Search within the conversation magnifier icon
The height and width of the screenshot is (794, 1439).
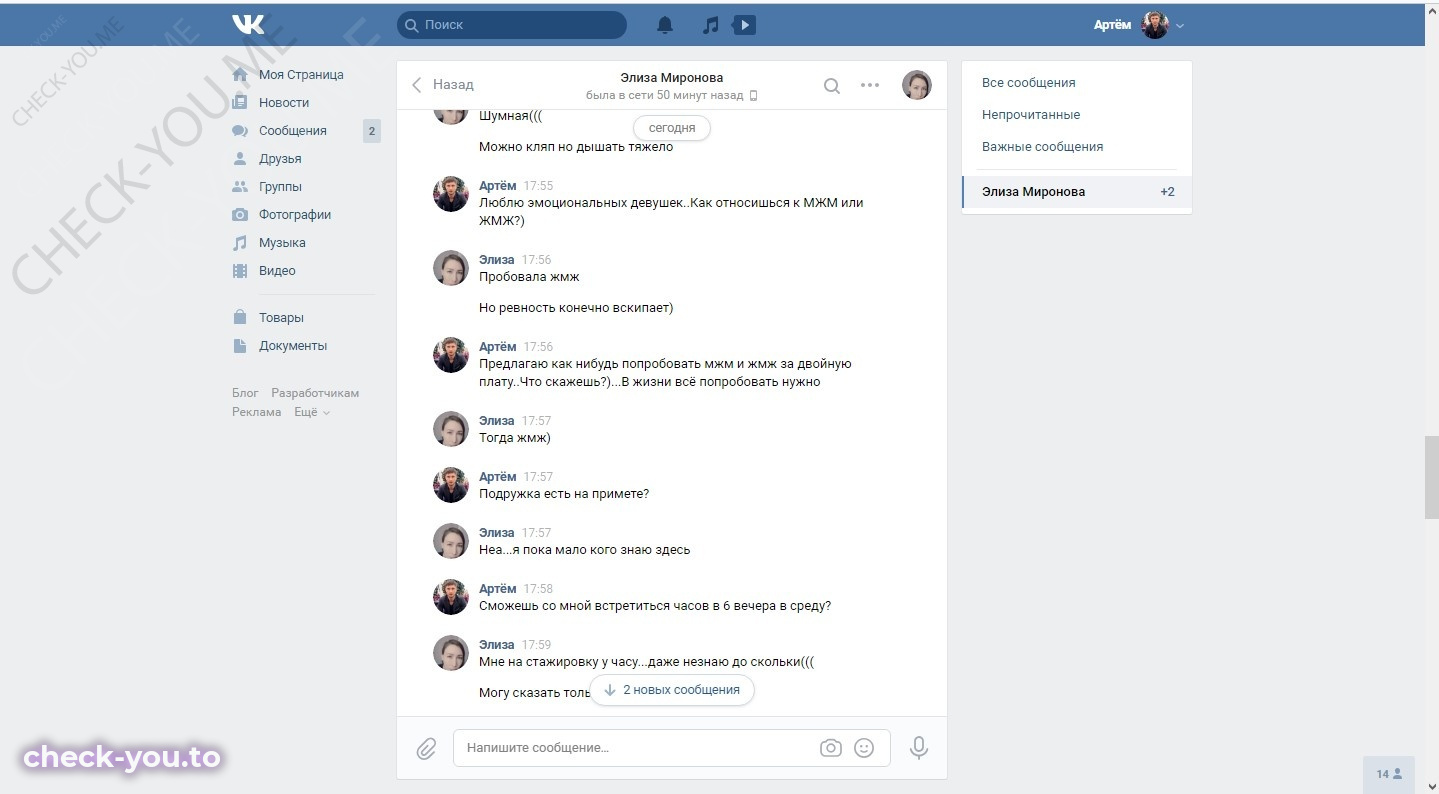[832, 86]
